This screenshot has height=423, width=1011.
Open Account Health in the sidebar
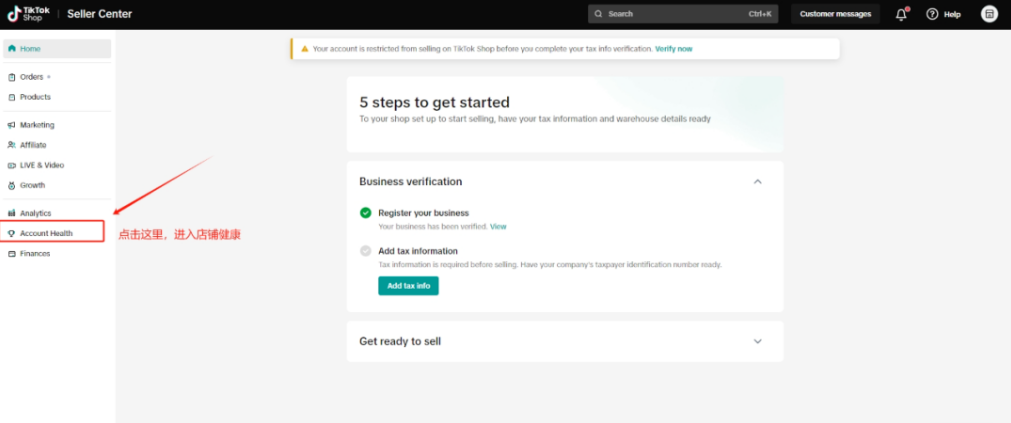(x=46, y=233)
